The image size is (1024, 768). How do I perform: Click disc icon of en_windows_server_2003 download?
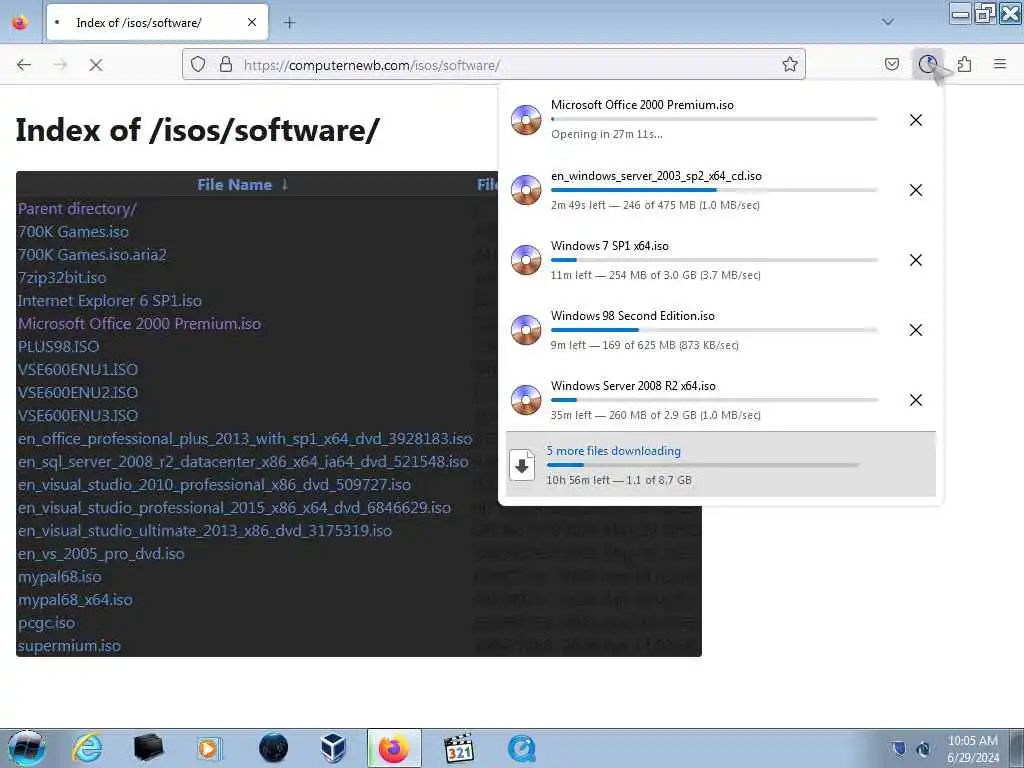click(x=526, y=189)
